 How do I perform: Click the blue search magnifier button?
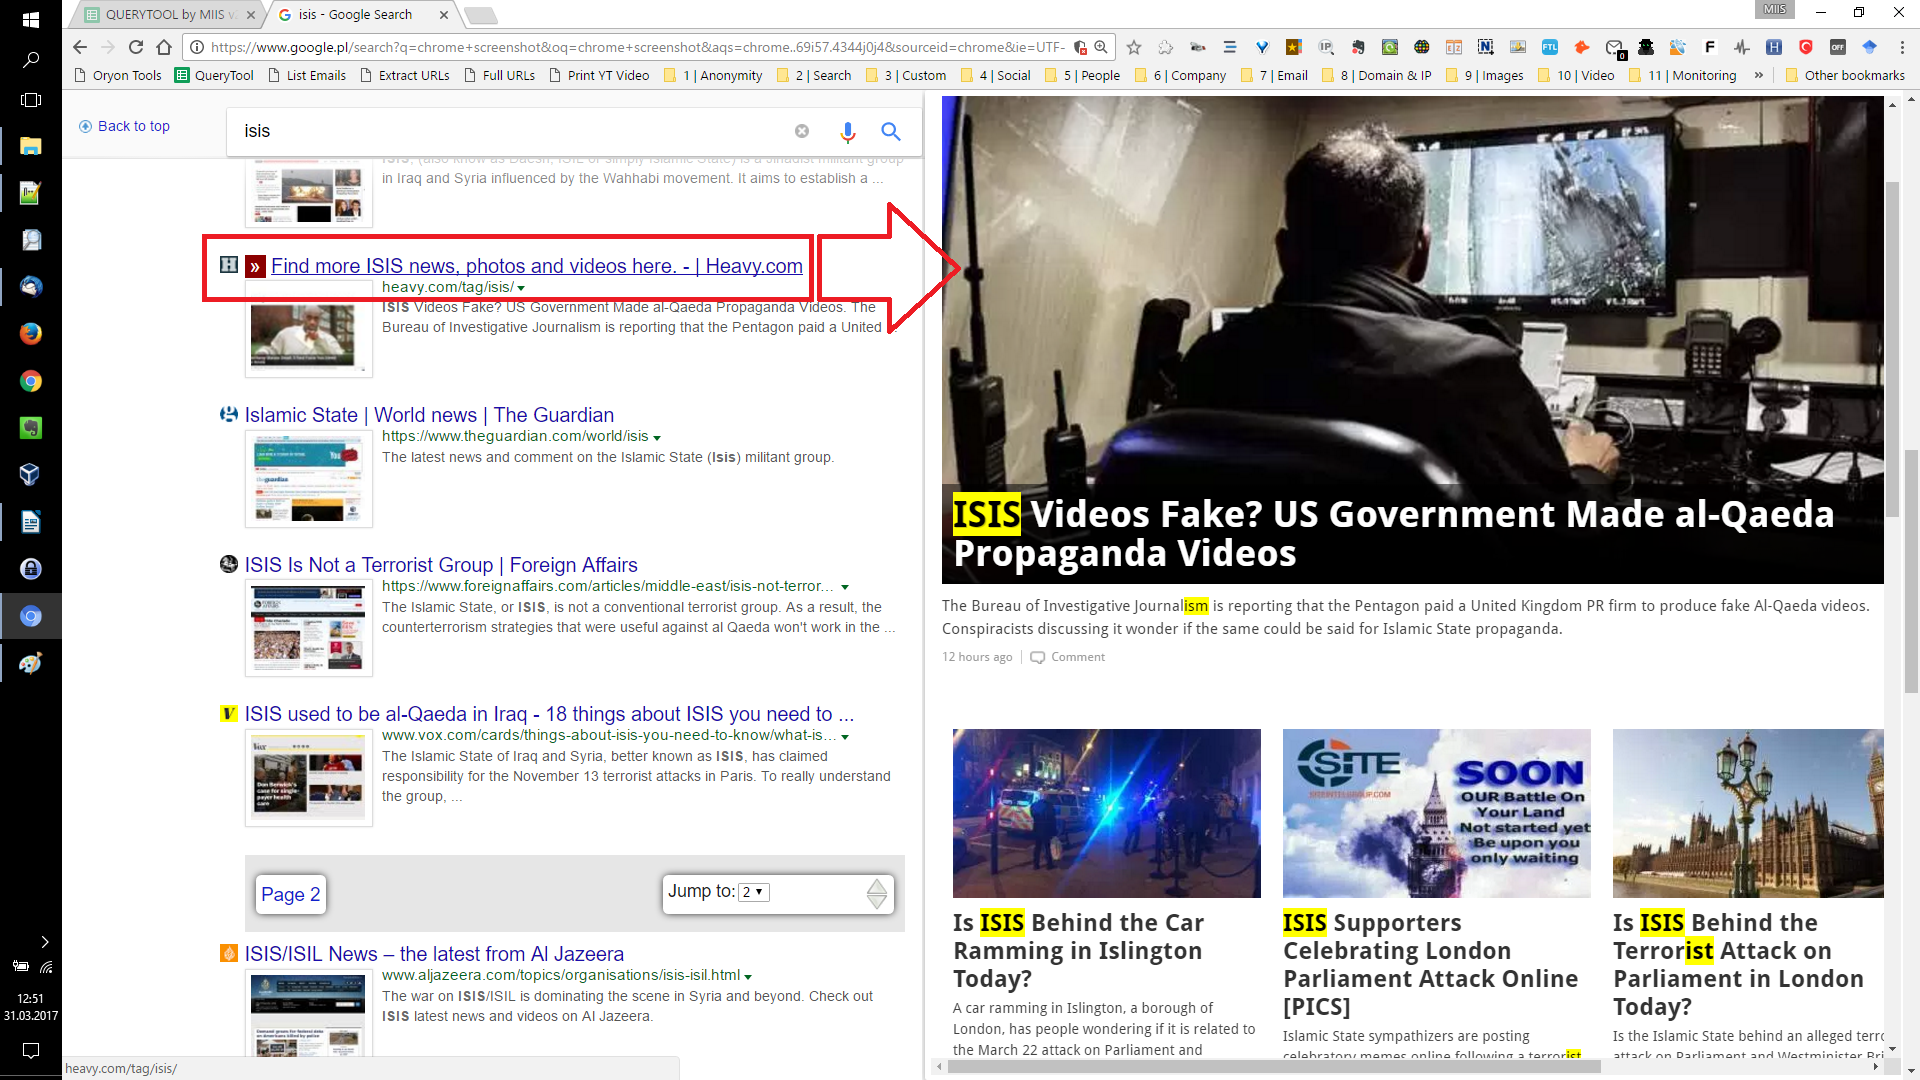coord(890,131)
